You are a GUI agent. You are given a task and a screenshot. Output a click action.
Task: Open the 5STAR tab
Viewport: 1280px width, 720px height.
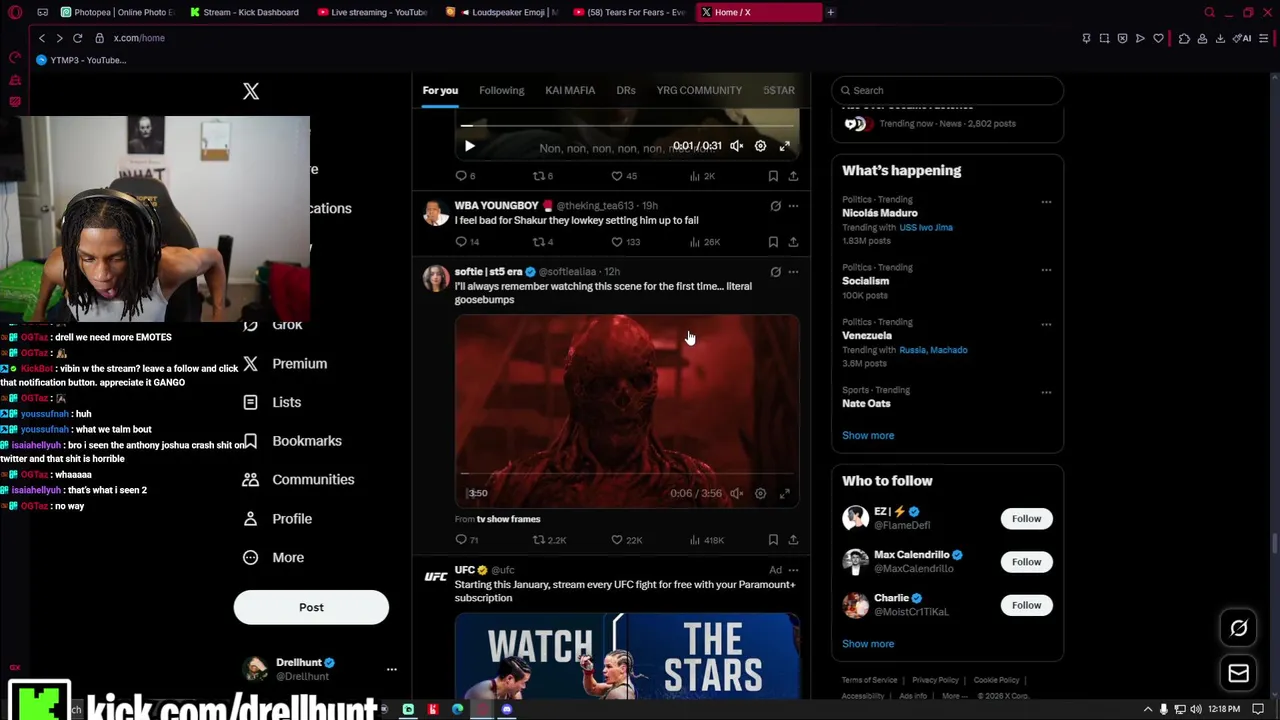click(779, 90)
